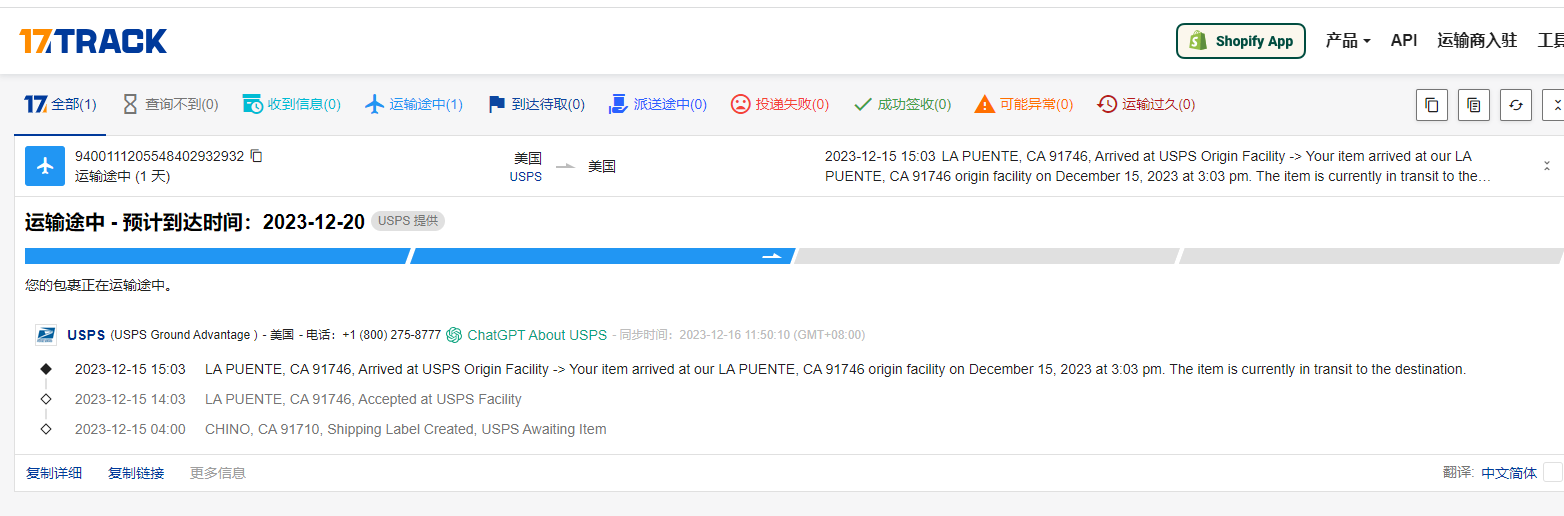Click the refresh tracking icon button
Screen dimensions: 1564x516
pyautogui.click(x=1515, y=105)
